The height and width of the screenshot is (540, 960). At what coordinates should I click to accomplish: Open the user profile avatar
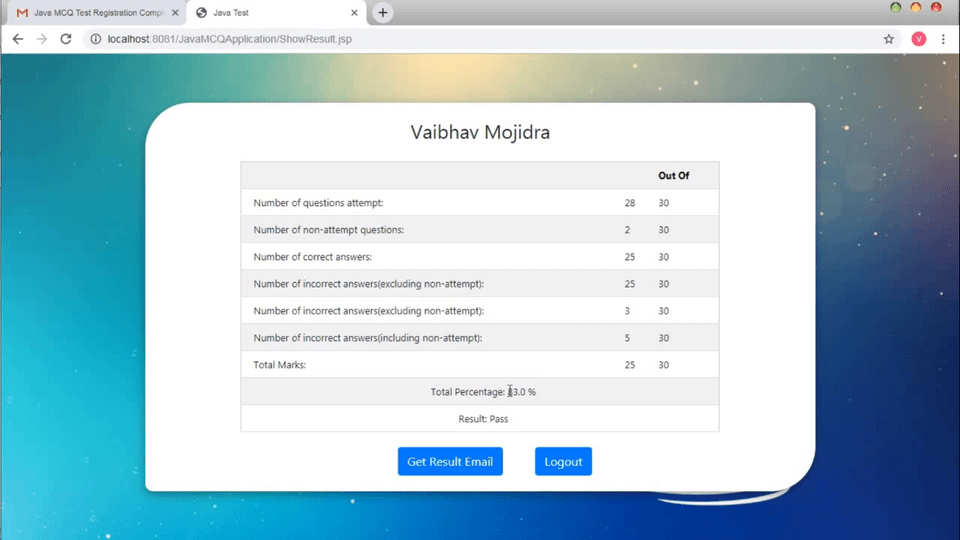coord(918,39)
